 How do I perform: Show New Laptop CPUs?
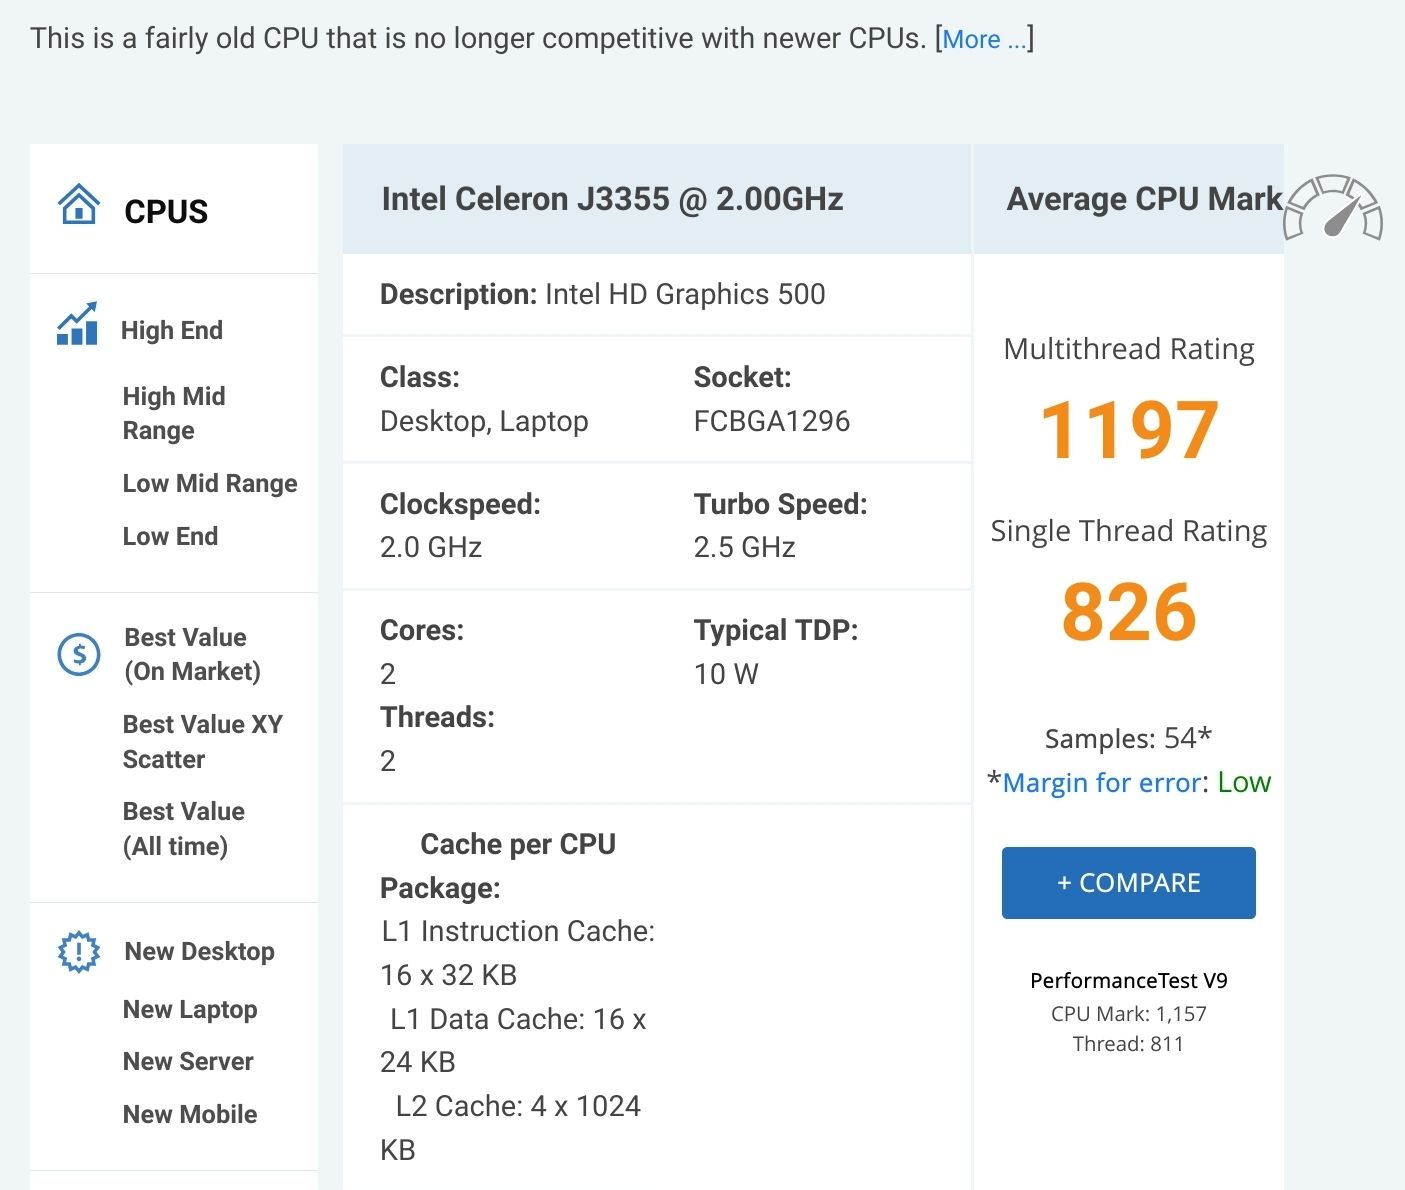tap(190, 1009)
